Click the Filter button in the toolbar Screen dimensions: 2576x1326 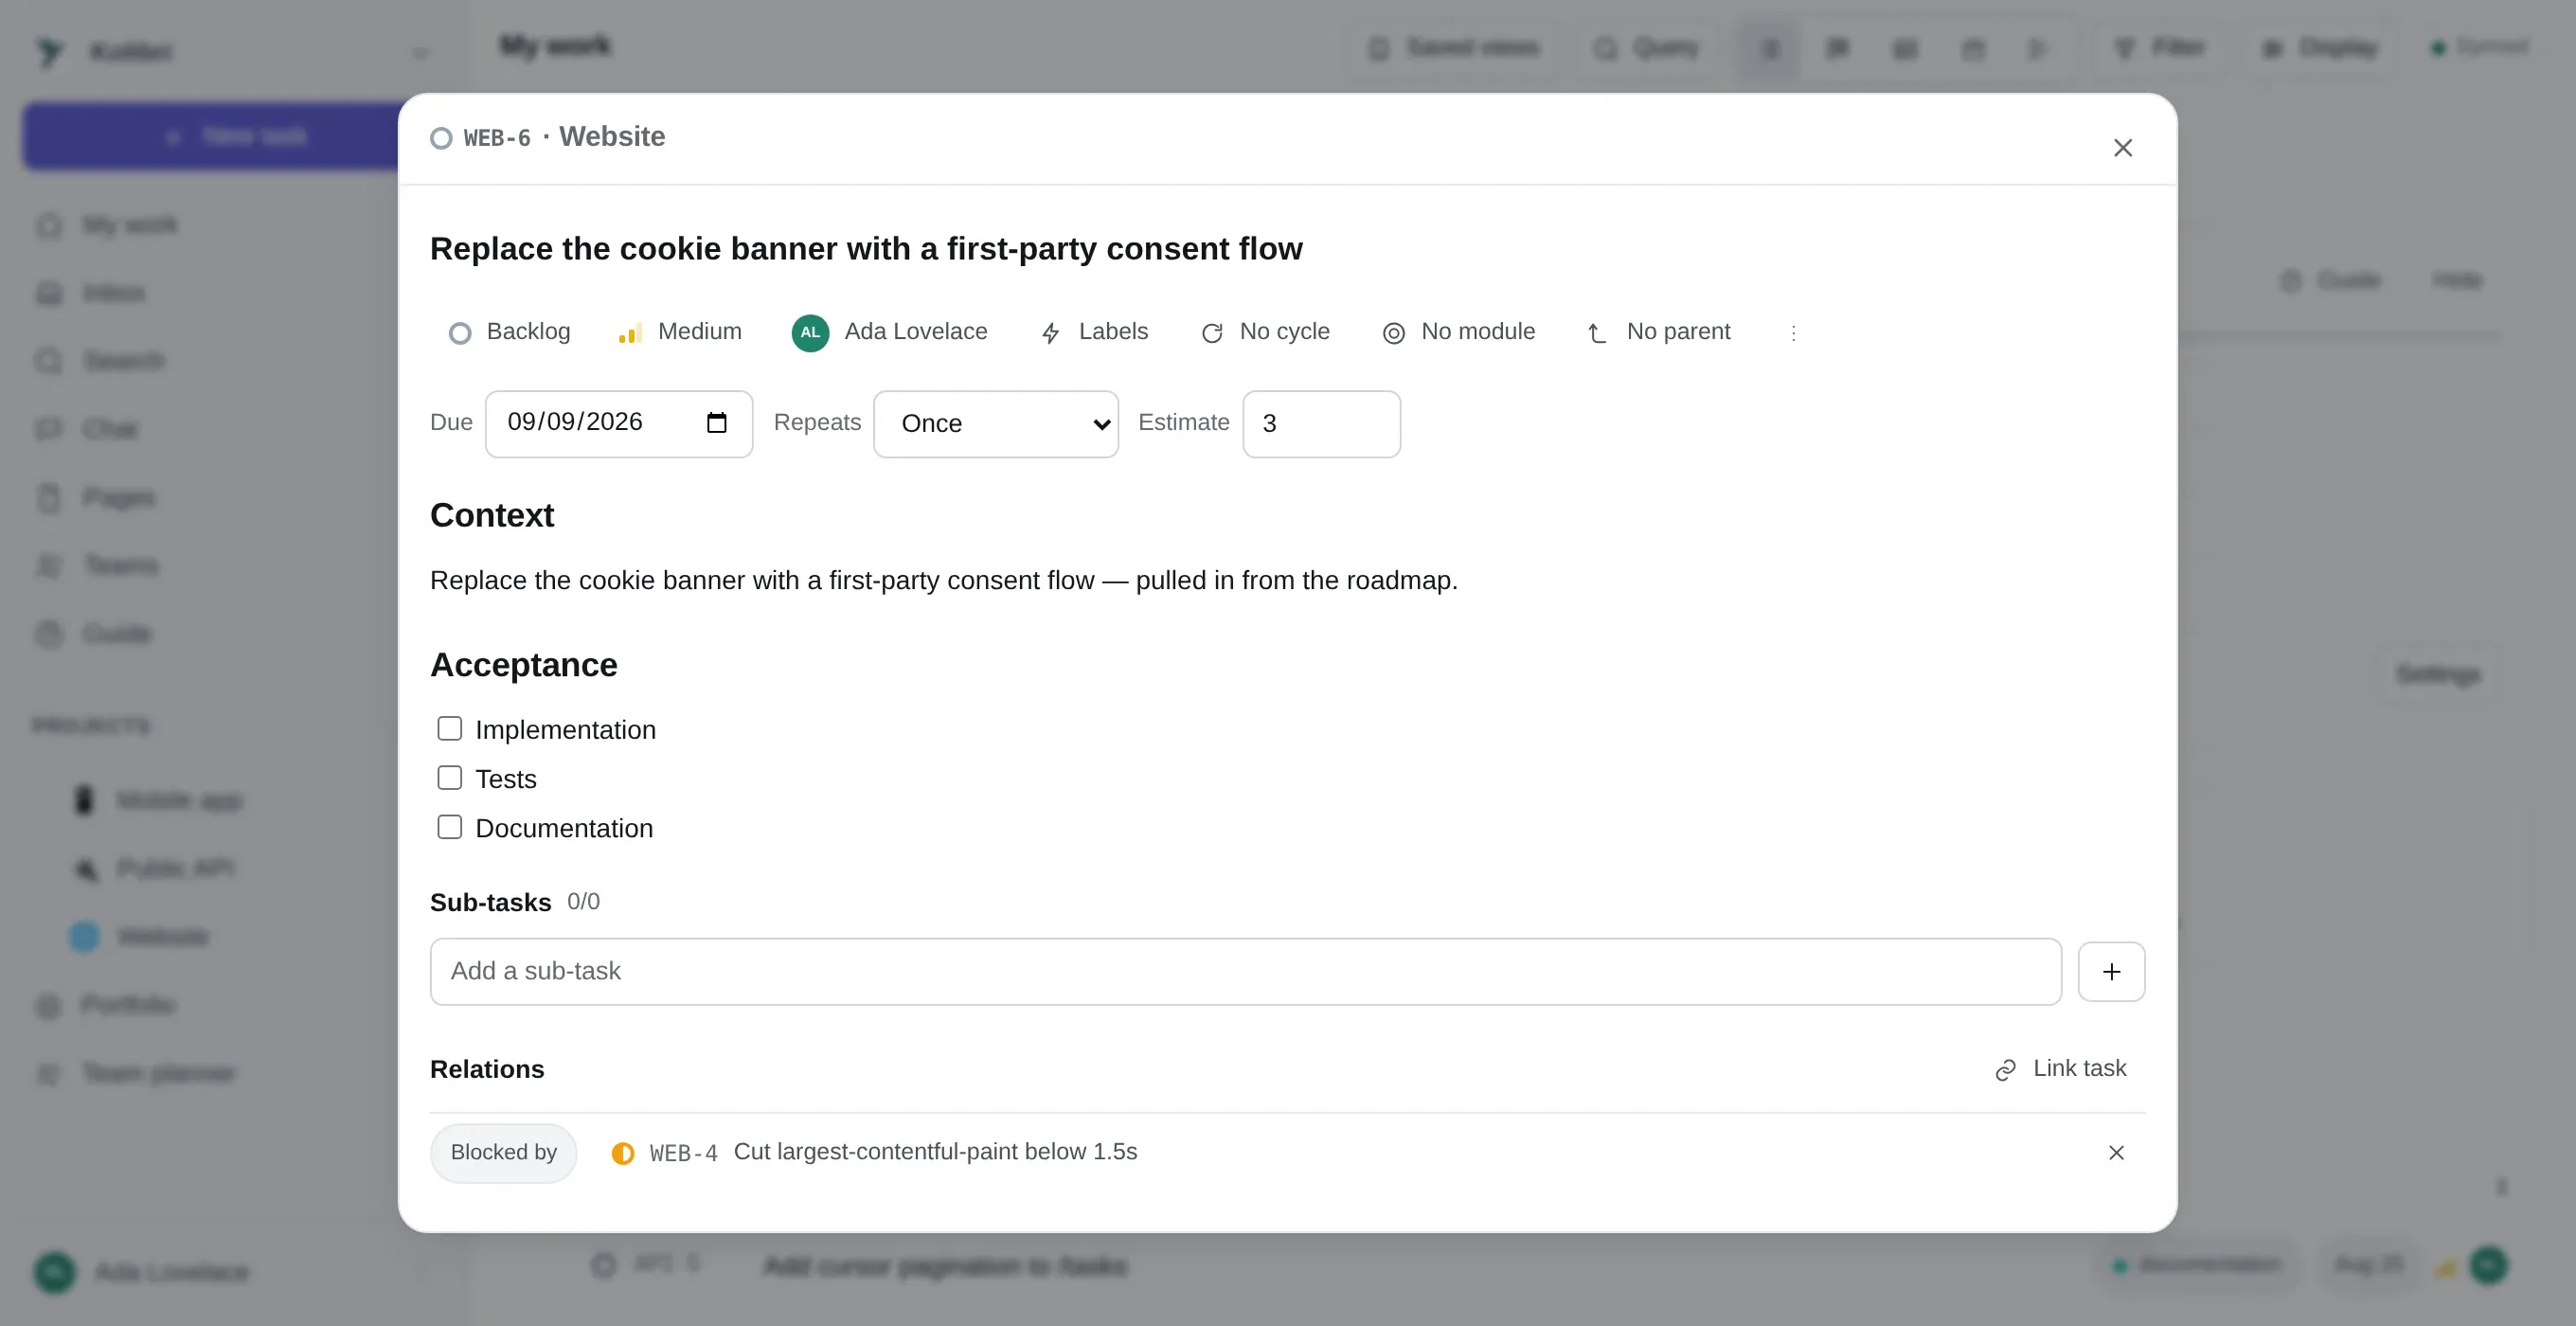click(x=2159, y=47)
